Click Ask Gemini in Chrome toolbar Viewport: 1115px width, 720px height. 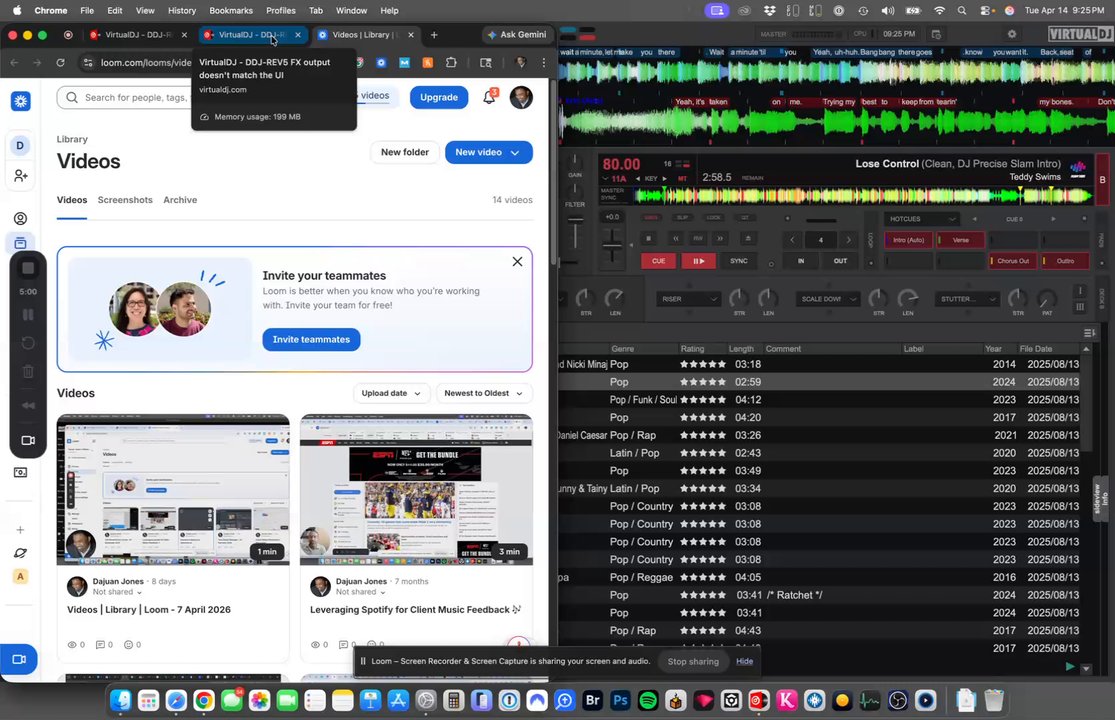coord(517,35)
